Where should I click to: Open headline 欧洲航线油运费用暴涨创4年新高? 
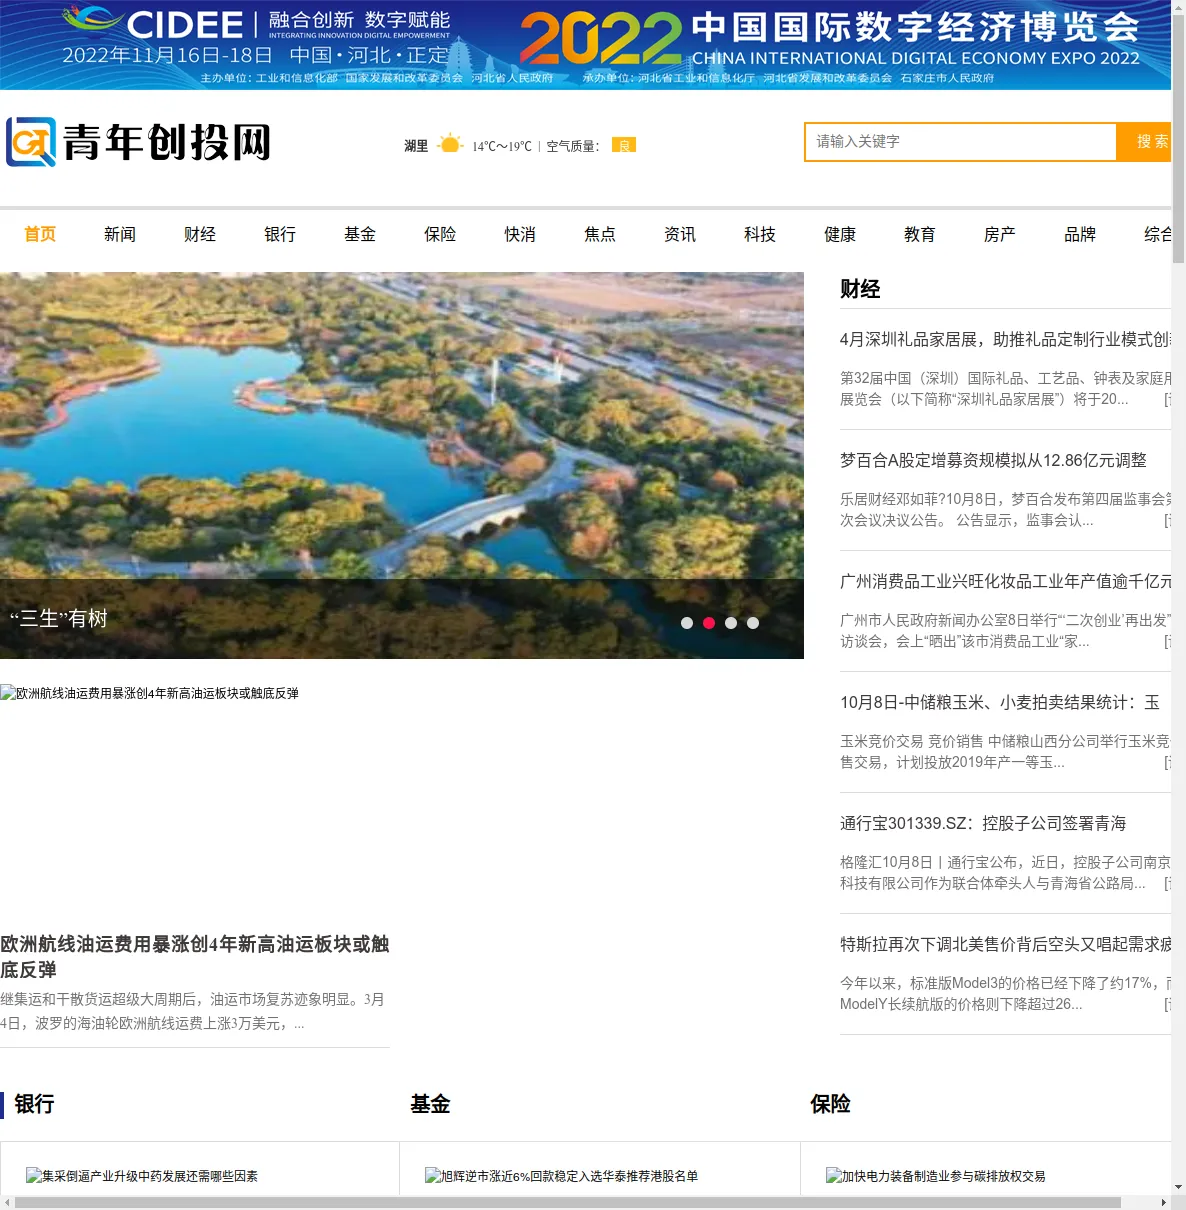195,957
